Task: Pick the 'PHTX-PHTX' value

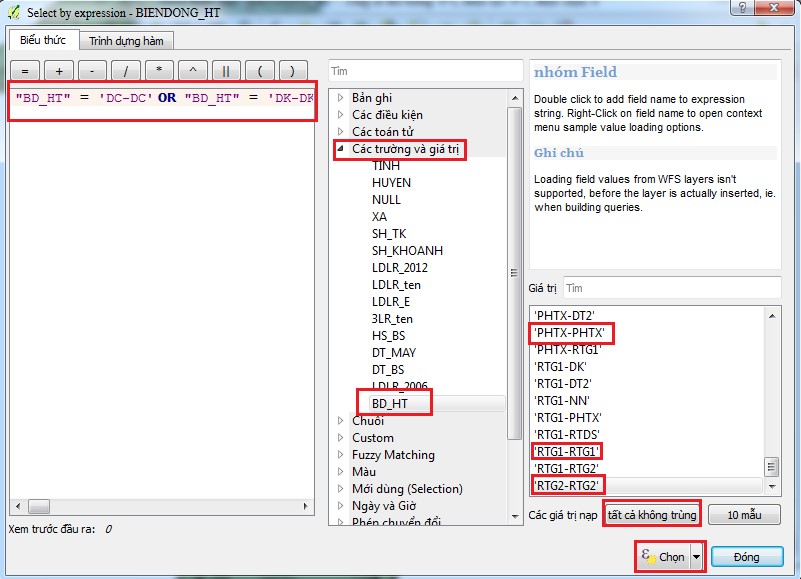Action: pyautogui.click(x=569, y=333)
